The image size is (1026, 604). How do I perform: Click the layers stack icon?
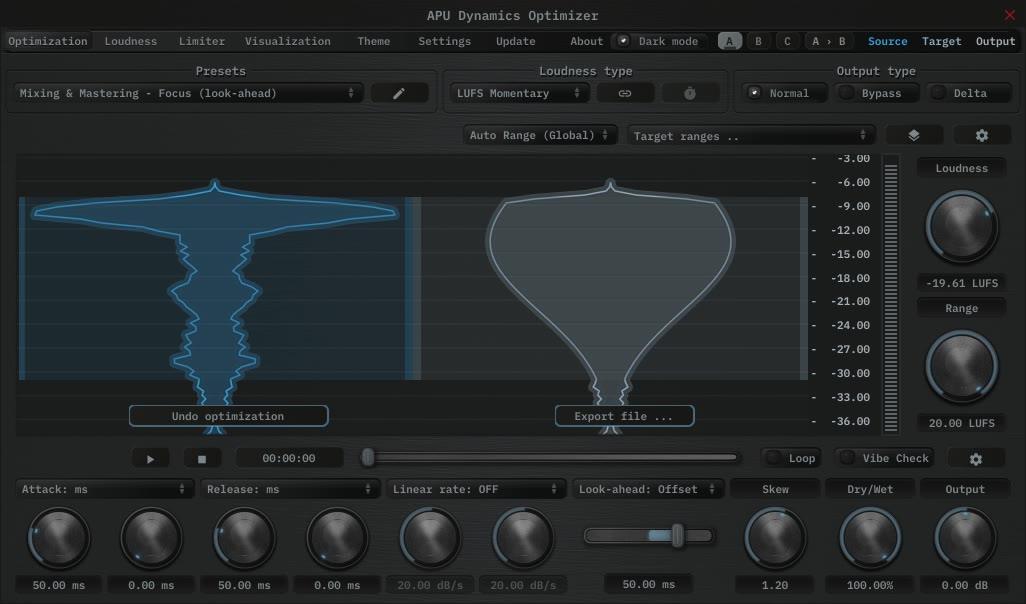(x=914, y=135)
